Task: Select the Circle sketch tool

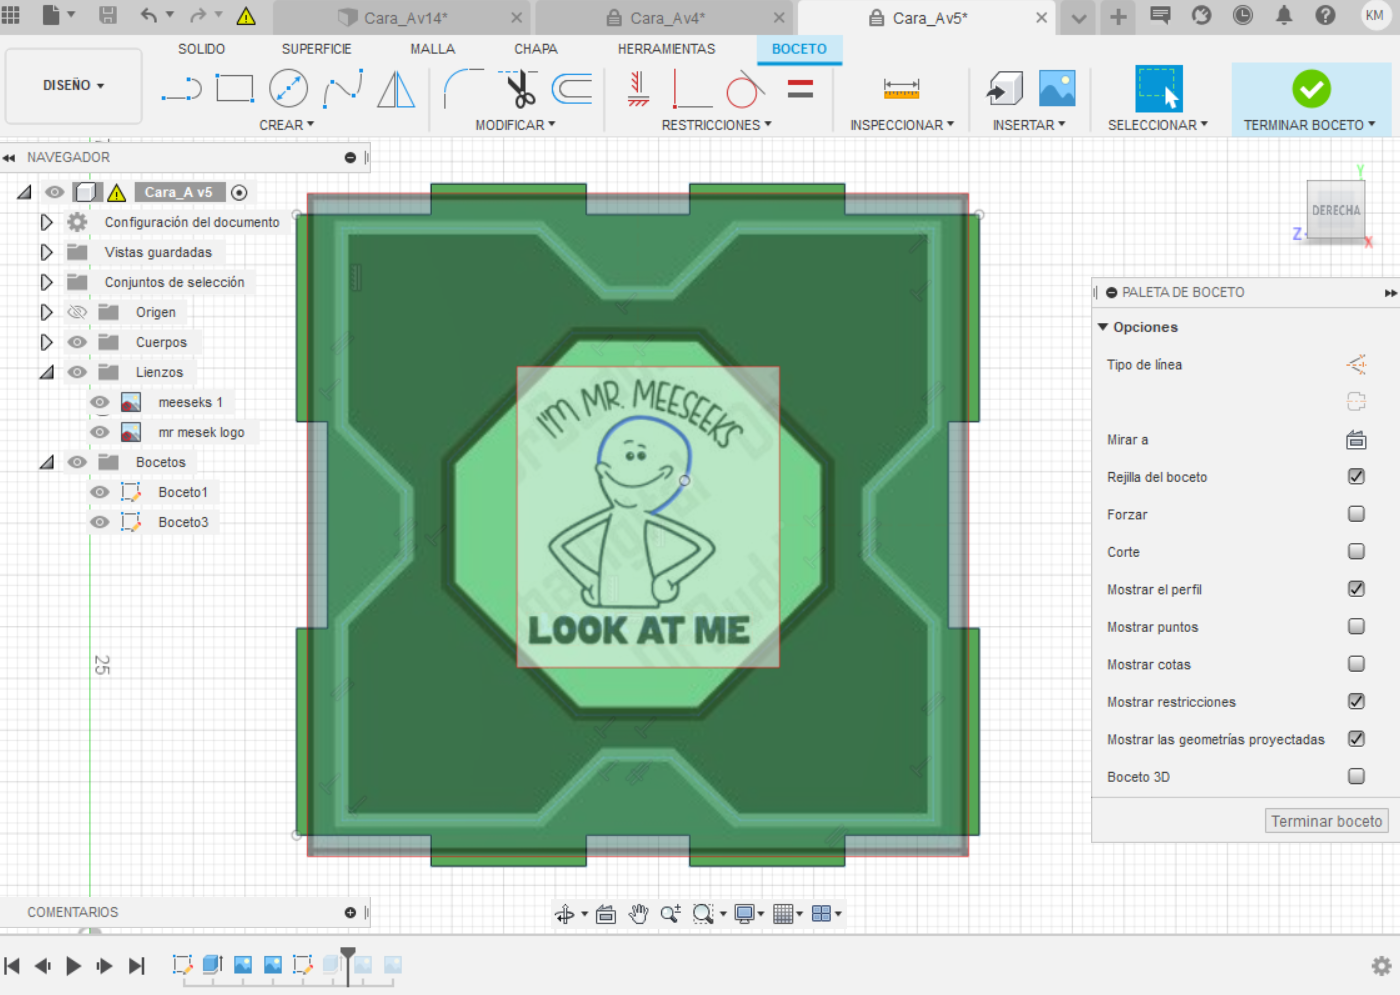Action: click(288, 89)
